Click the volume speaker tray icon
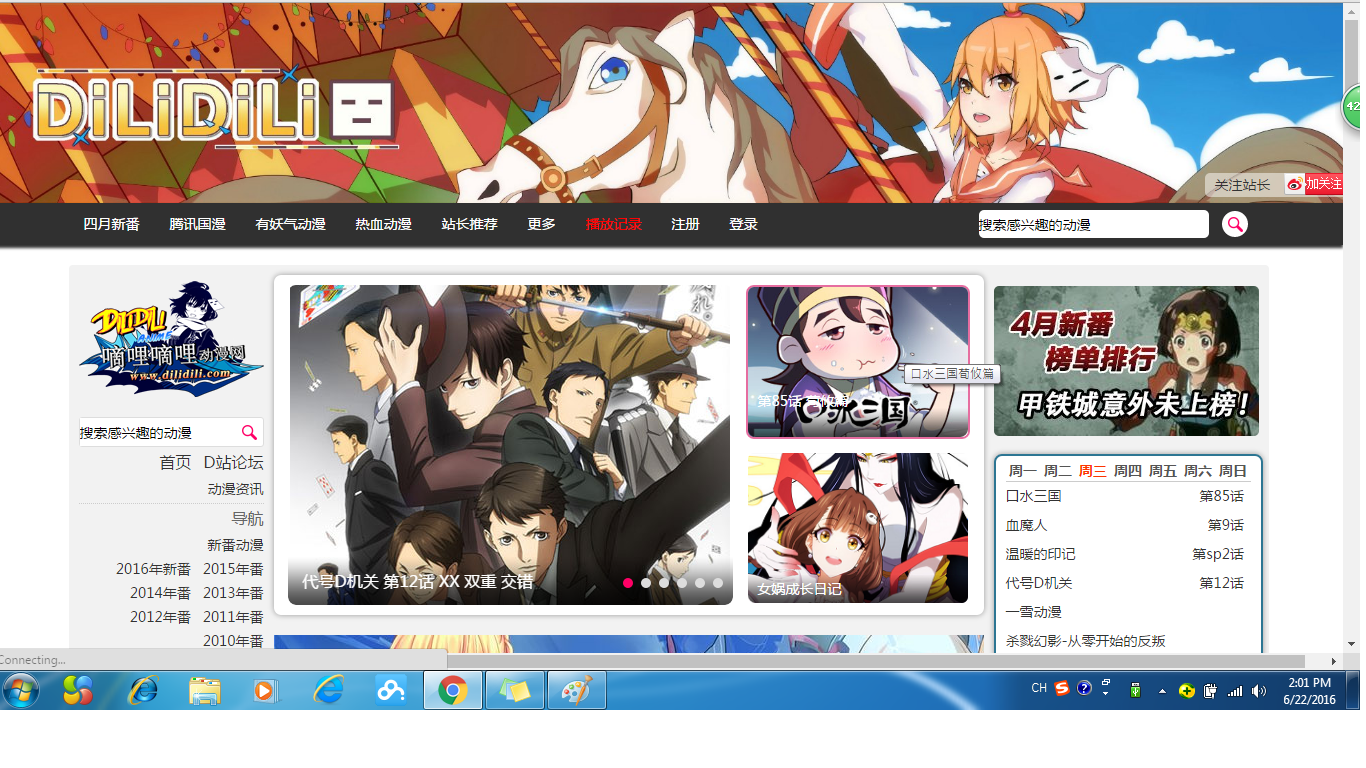 pyautogui.click(x=1259, y=690)
